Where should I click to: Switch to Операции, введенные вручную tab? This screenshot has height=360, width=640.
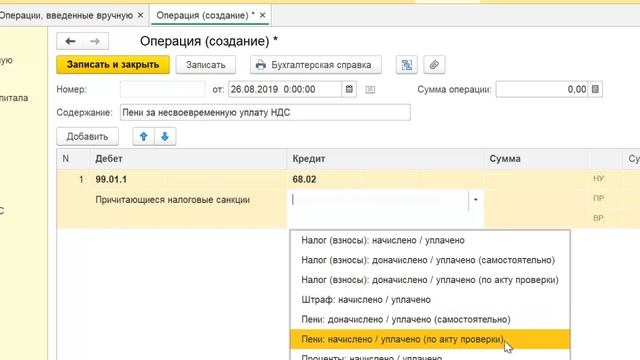point(67,16)
